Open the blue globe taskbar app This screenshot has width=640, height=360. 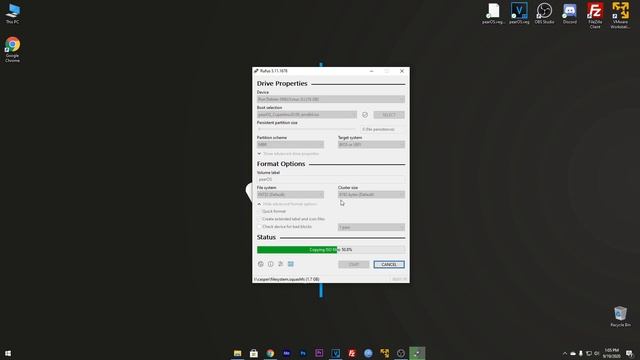pyautogui.click(x=368, y=353)
